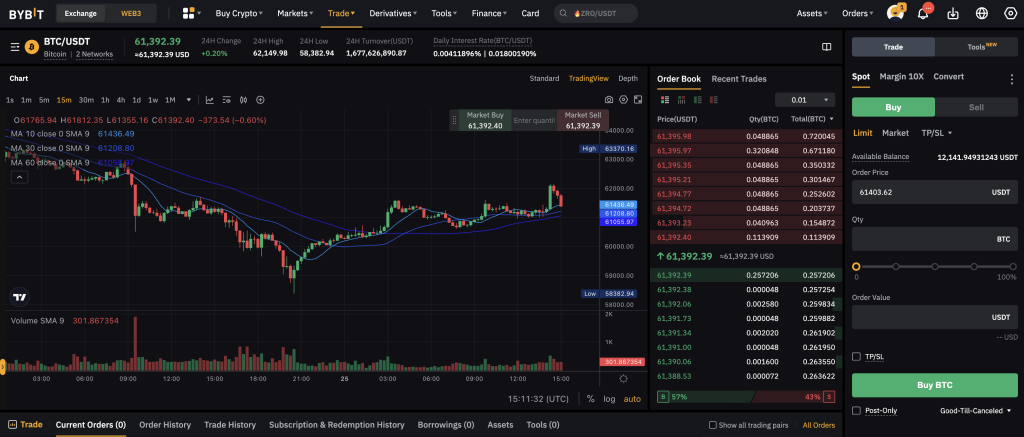Open the Buy Crypto dropdown
1024x437 pixels.
(239, 13)
